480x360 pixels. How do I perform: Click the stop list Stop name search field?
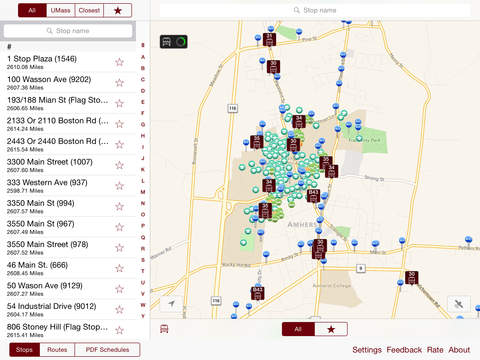pyautogui.click(x=68, y=31)
